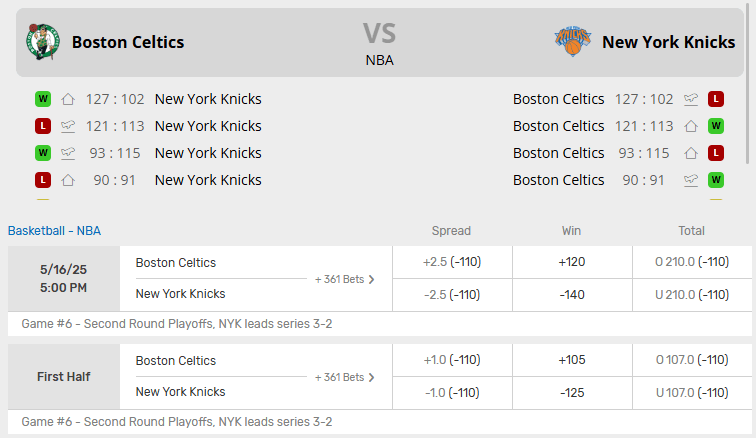Expand the + 361 Bets chevron for full game
Screen dimensions: 756x438
click(371, 279)
